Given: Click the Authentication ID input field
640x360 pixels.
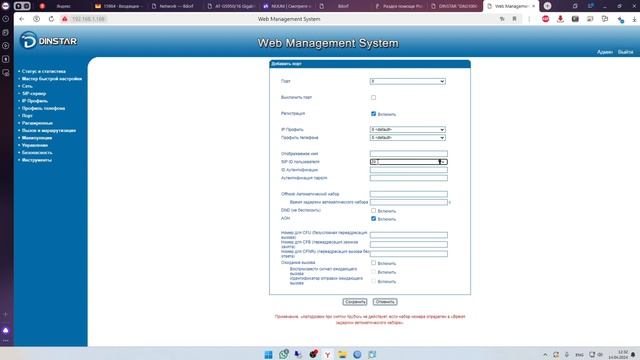Looking at the screenshot, I should [x=409, y=170].
